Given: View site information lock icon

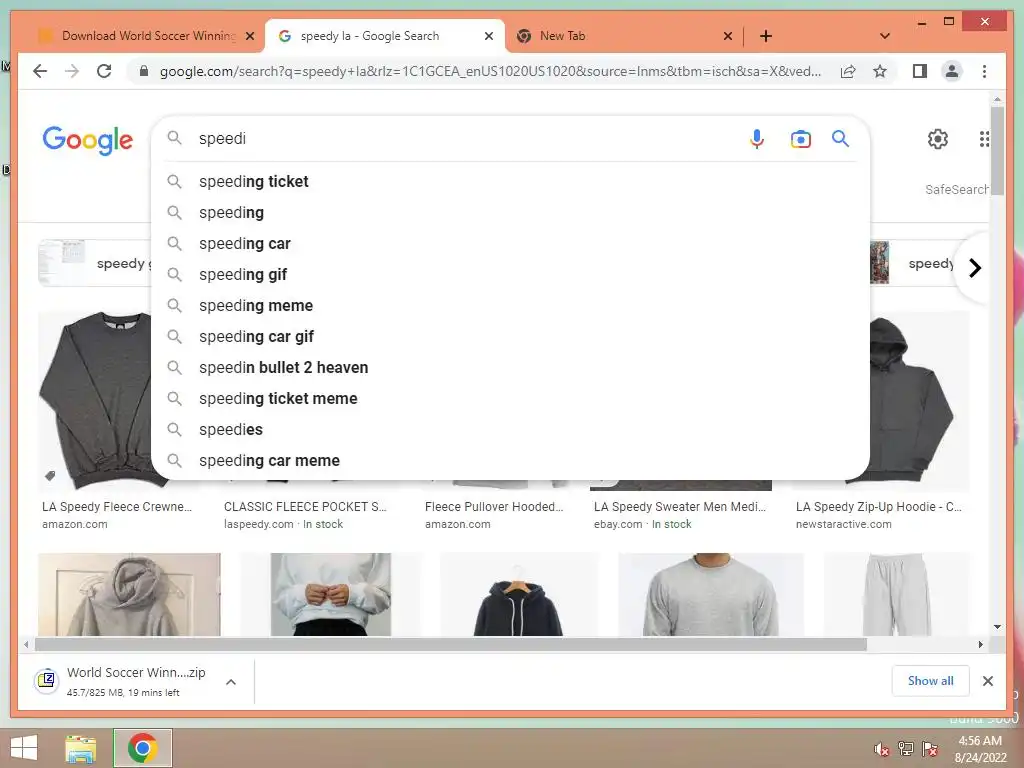Looking at the screenshot, I should [x=144, y=71].
